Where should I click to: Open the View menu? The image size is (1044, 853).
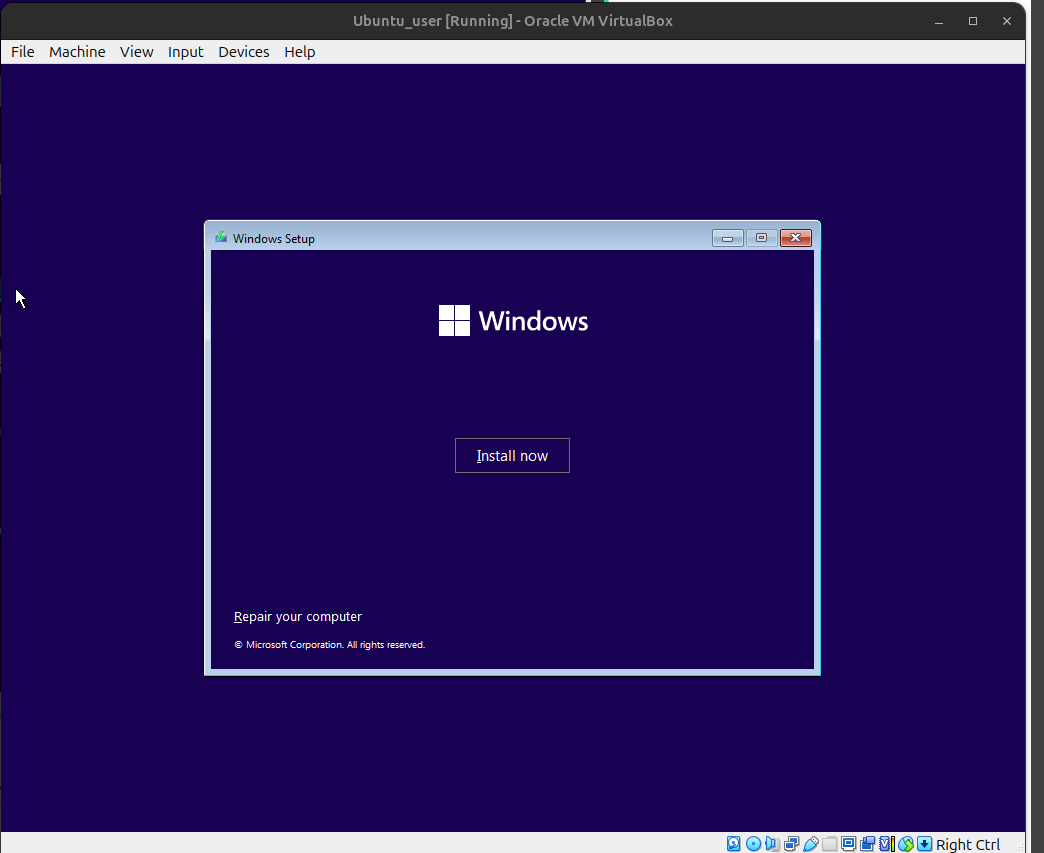click(x=136, y=52)
